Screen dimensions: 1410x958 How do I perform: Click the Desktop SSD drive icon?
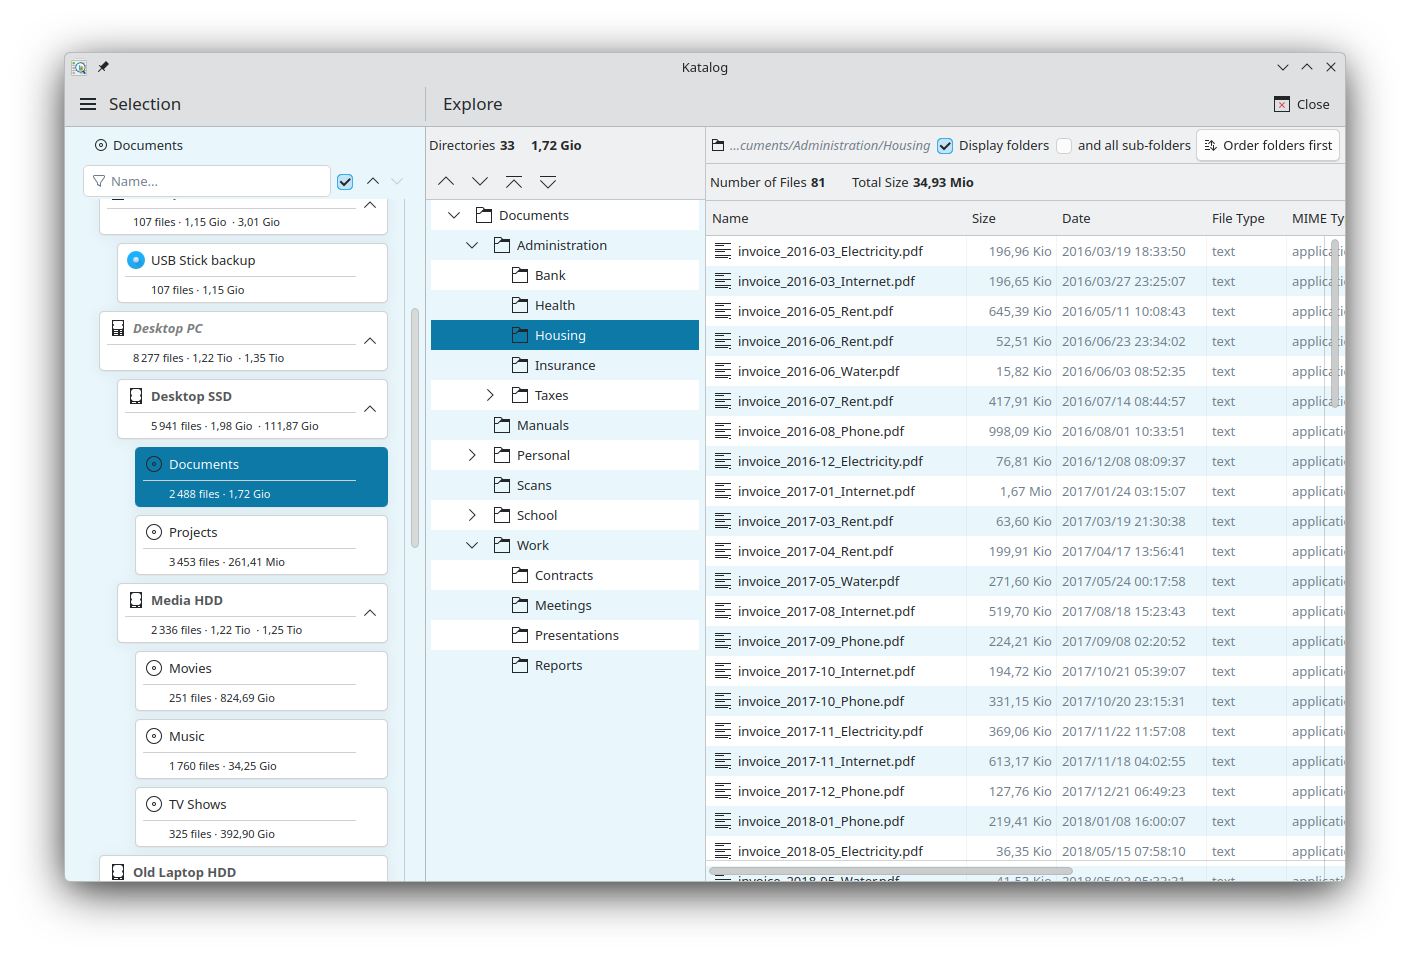pos(136,396)
